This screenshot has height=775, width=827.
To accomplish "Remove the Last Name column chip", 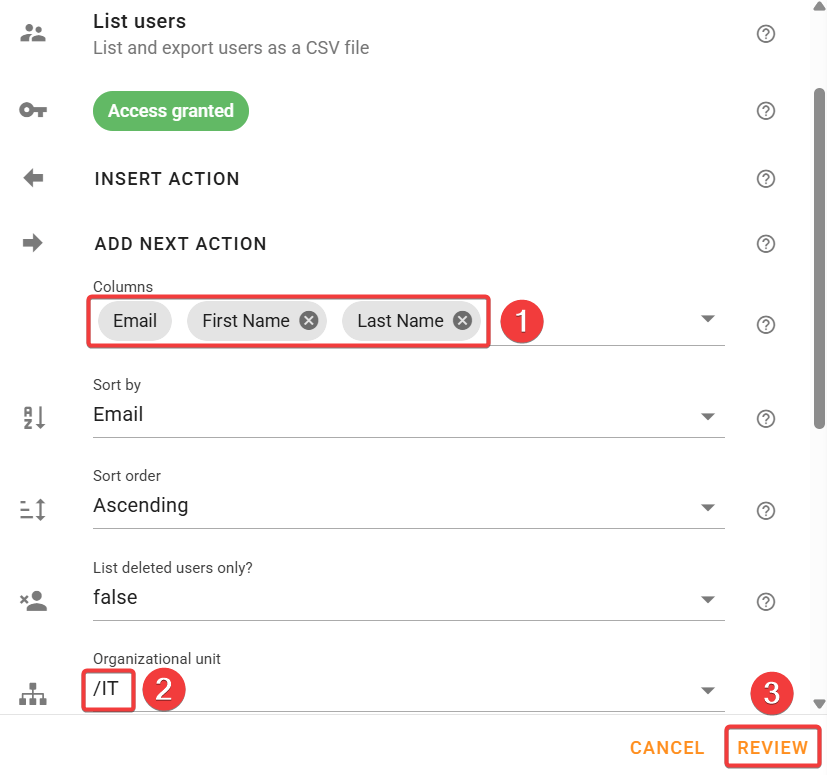I will (463, 320).
